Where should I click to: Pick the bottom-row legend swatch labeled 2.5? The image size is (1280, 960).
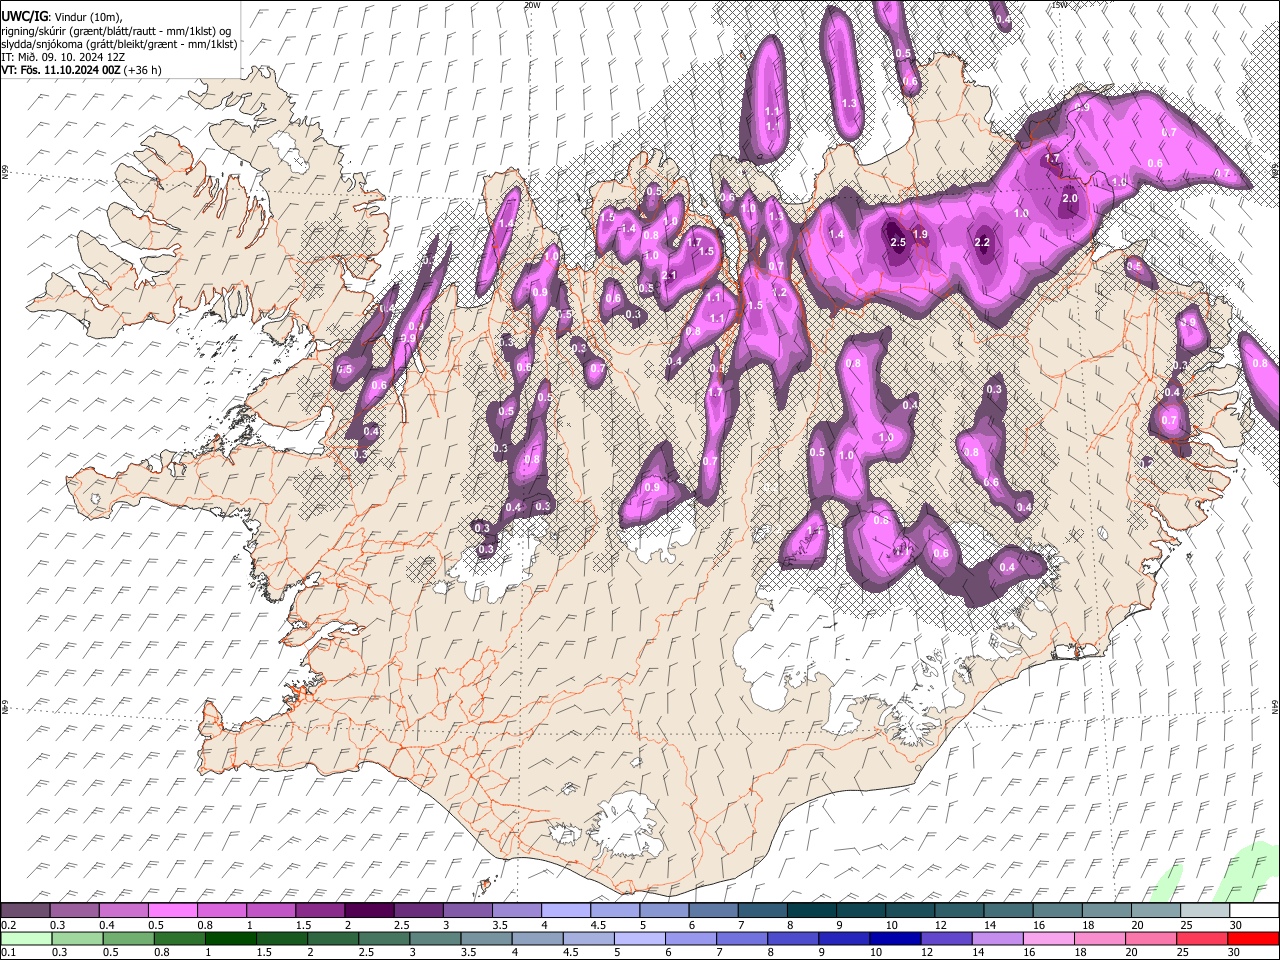coord(383,938)
